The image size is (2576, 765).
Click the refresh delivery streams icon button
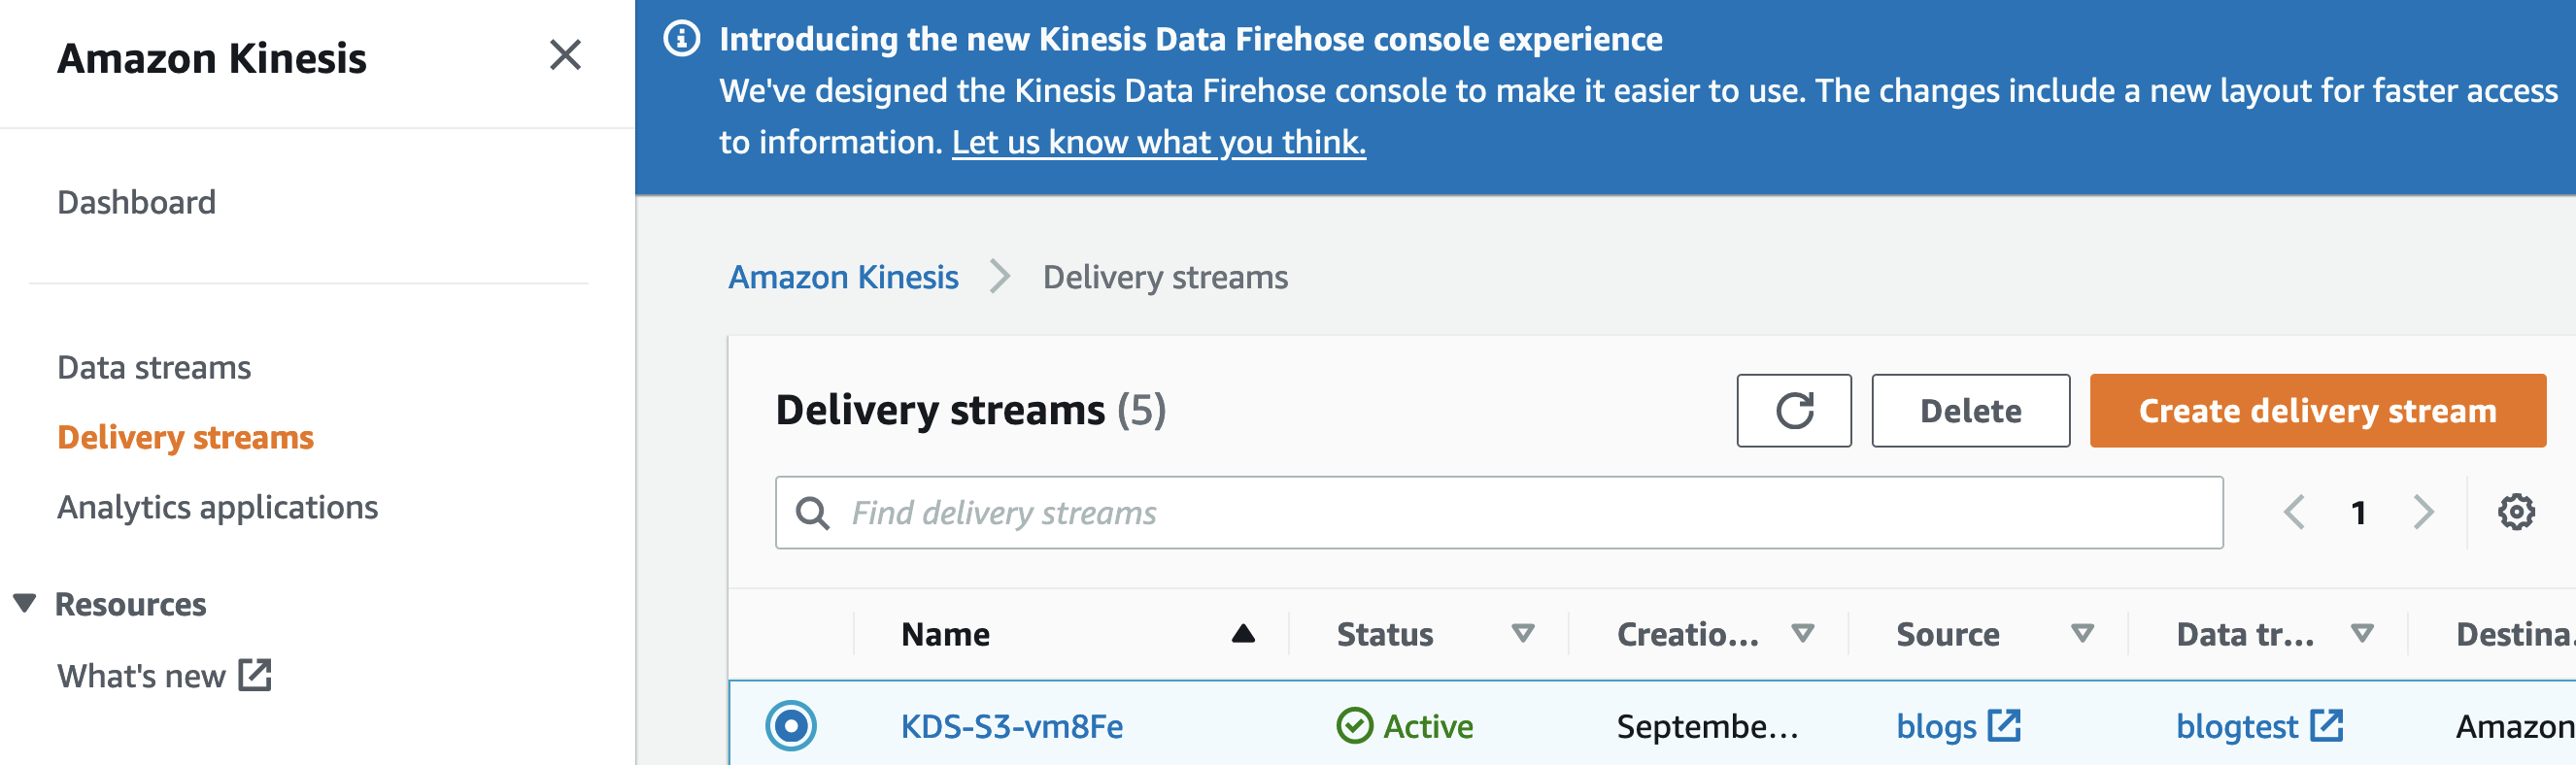click(1793, 410)
